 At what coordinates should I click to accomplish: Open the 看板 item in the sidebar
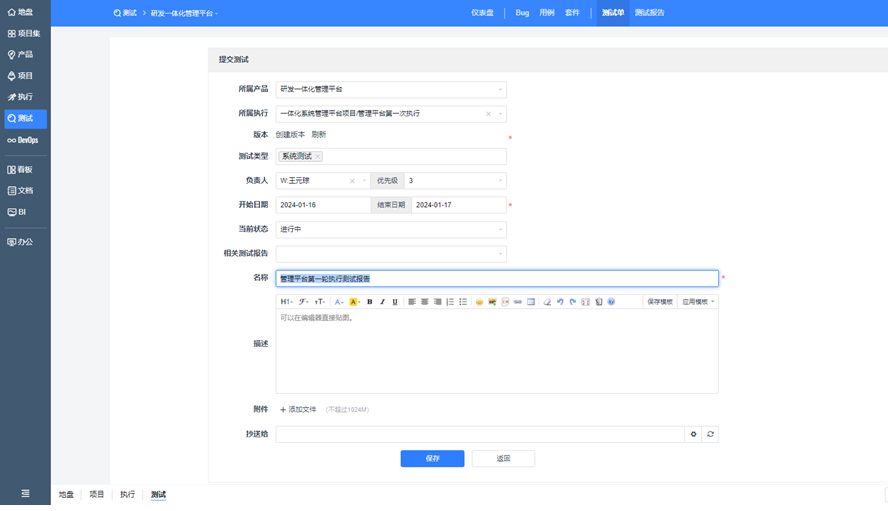pos(20,169)
